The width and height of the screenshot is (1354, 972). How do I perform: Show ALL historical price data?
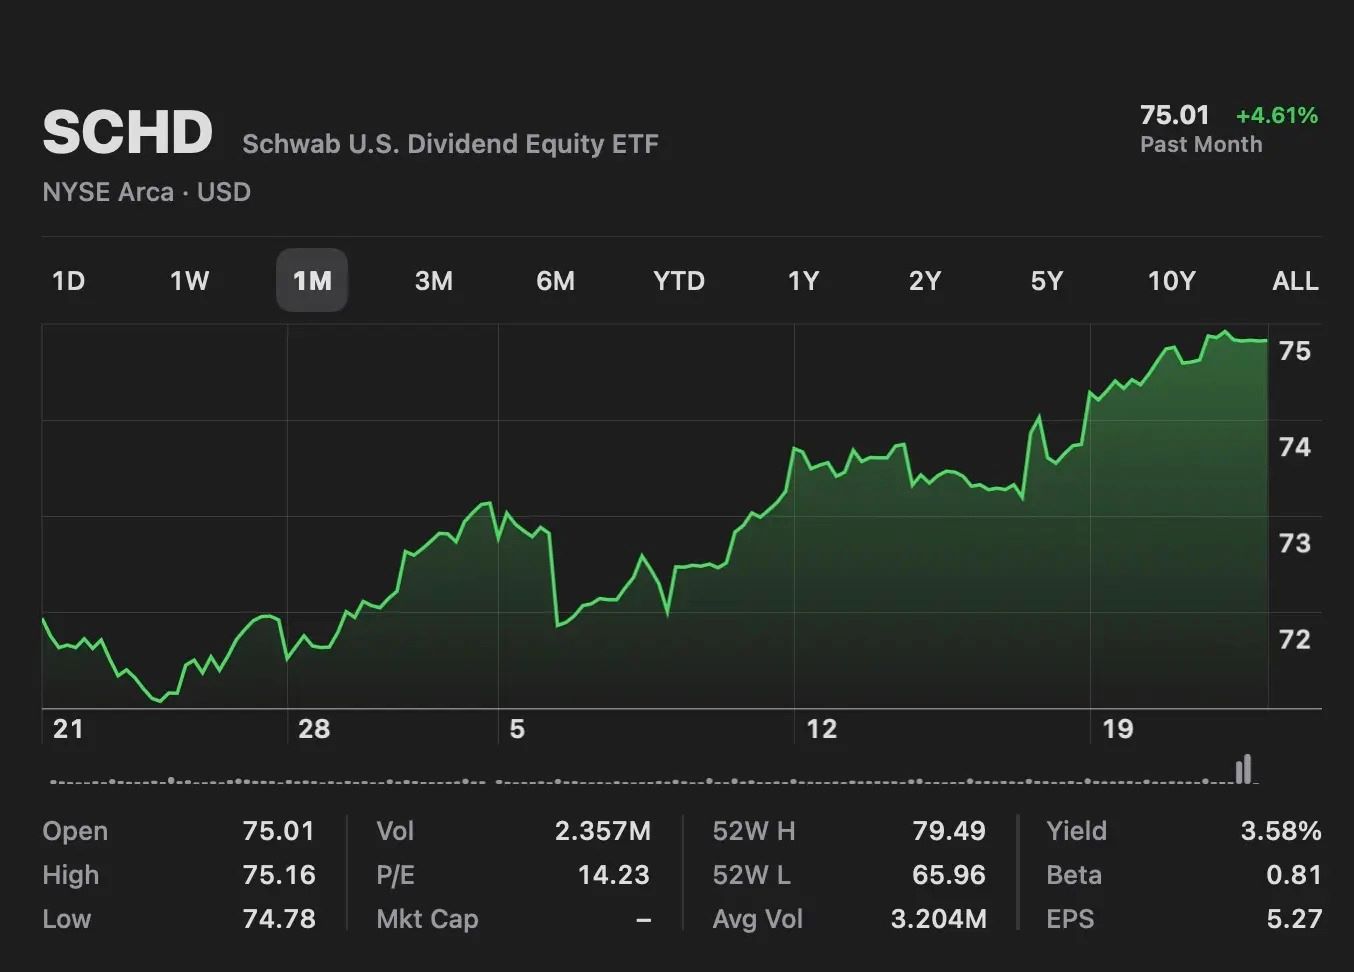pyautogui.click(x=1295, y=281)
